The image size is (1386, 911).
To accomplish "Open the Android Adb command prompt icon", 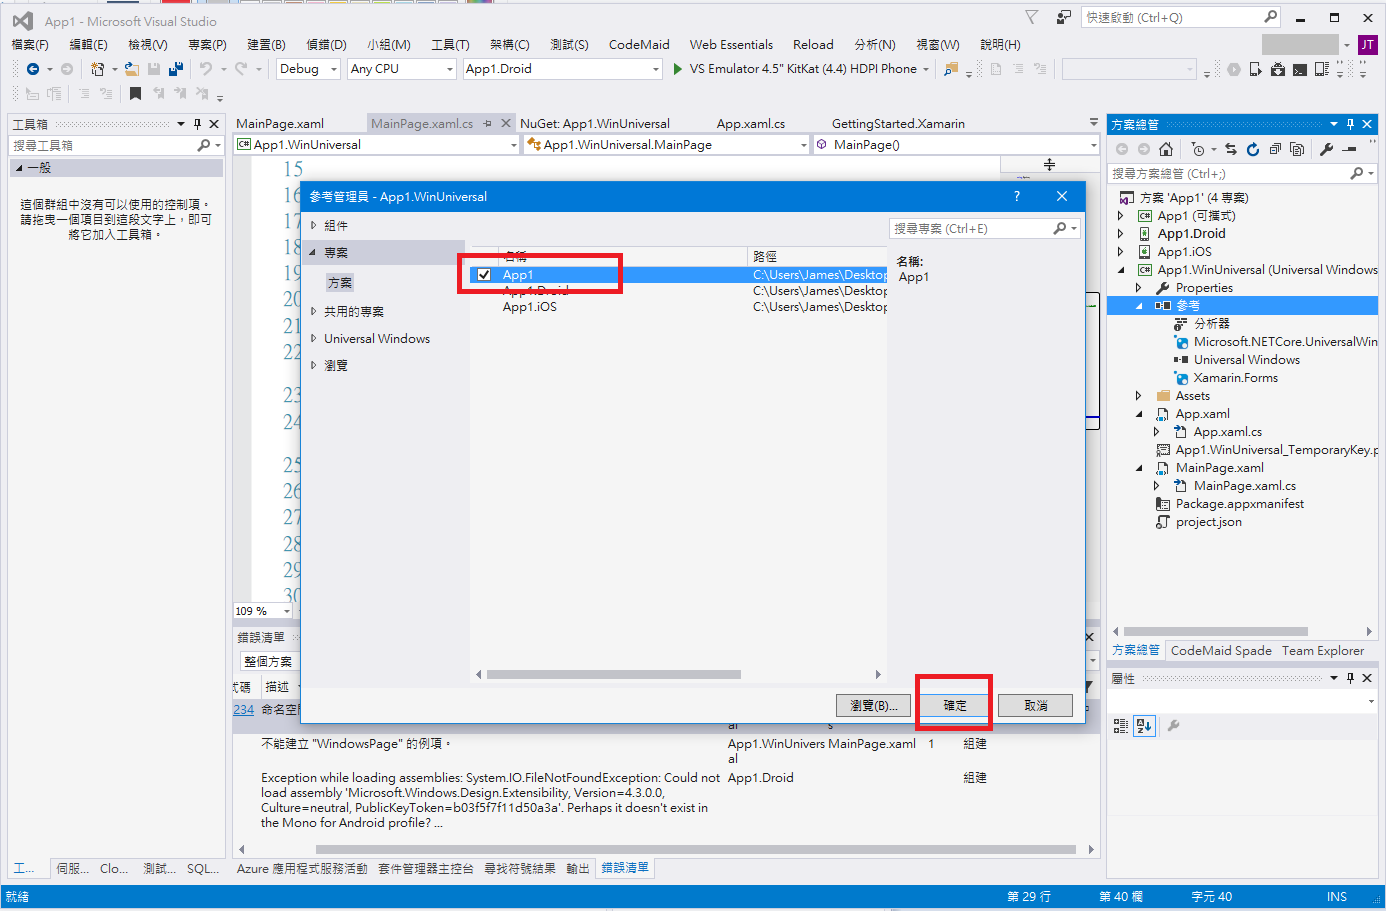I will tap(1300, 69).
